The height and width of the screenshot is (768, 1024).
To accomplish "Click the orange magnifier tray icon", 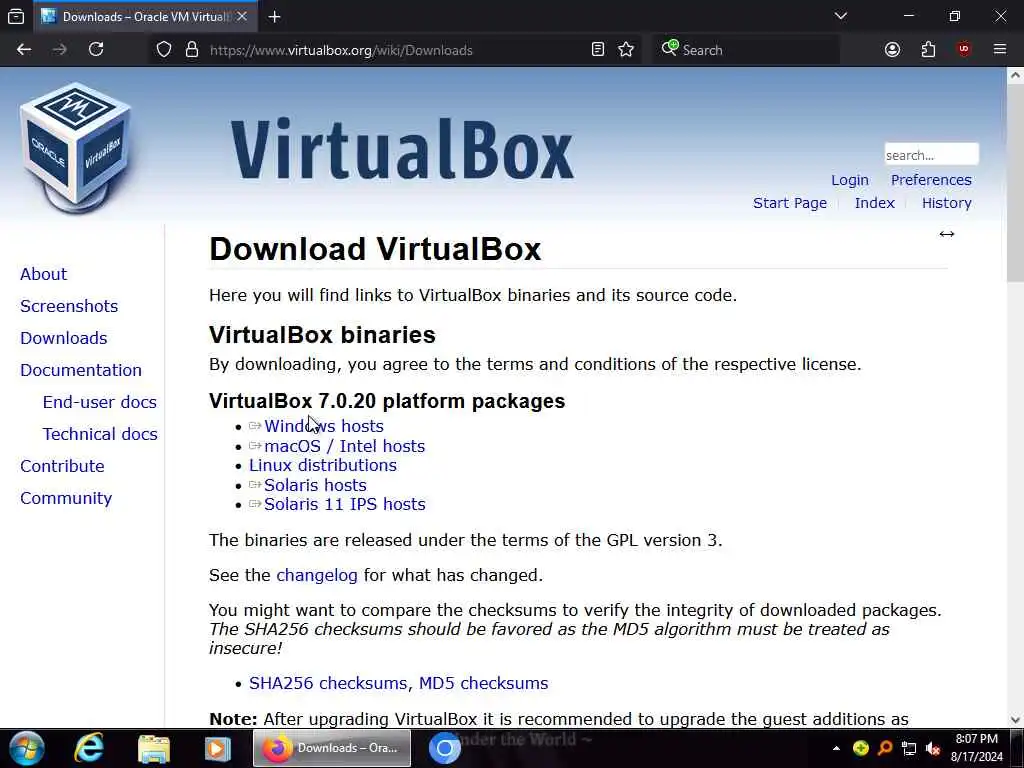I will (885, 748).
